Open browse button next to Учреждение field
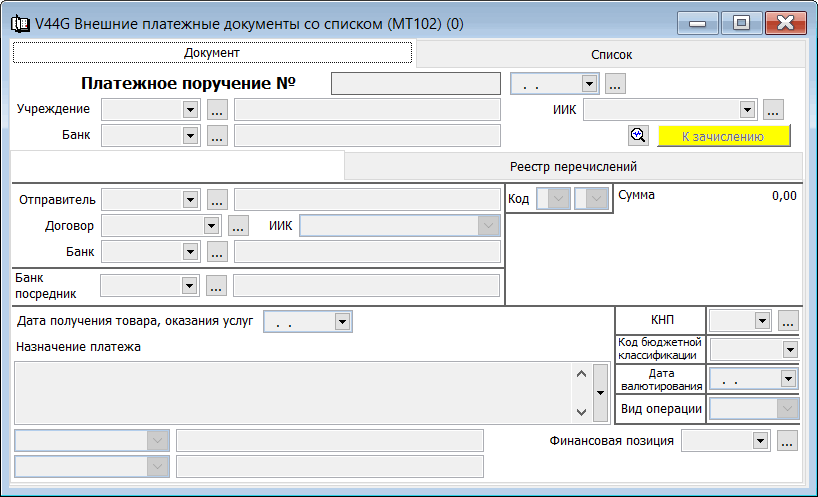Screen dimensions: 818x497 tap(217, 110)
